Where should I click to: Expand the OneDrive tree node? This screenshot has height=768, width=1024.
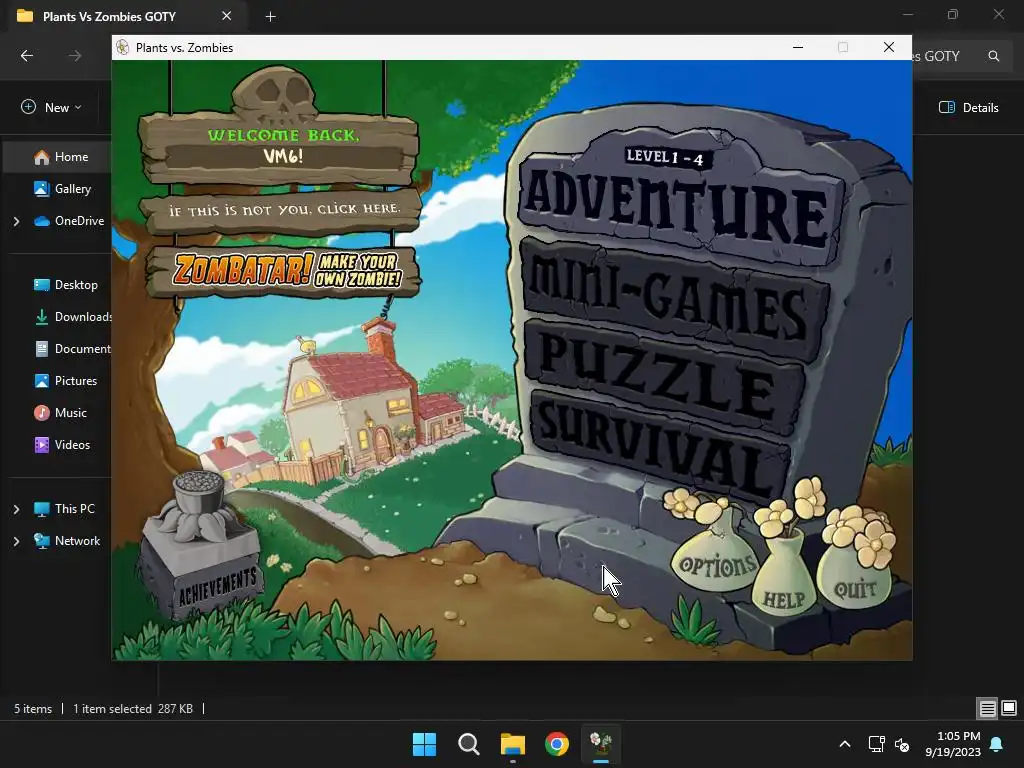[x=16, y=221]
